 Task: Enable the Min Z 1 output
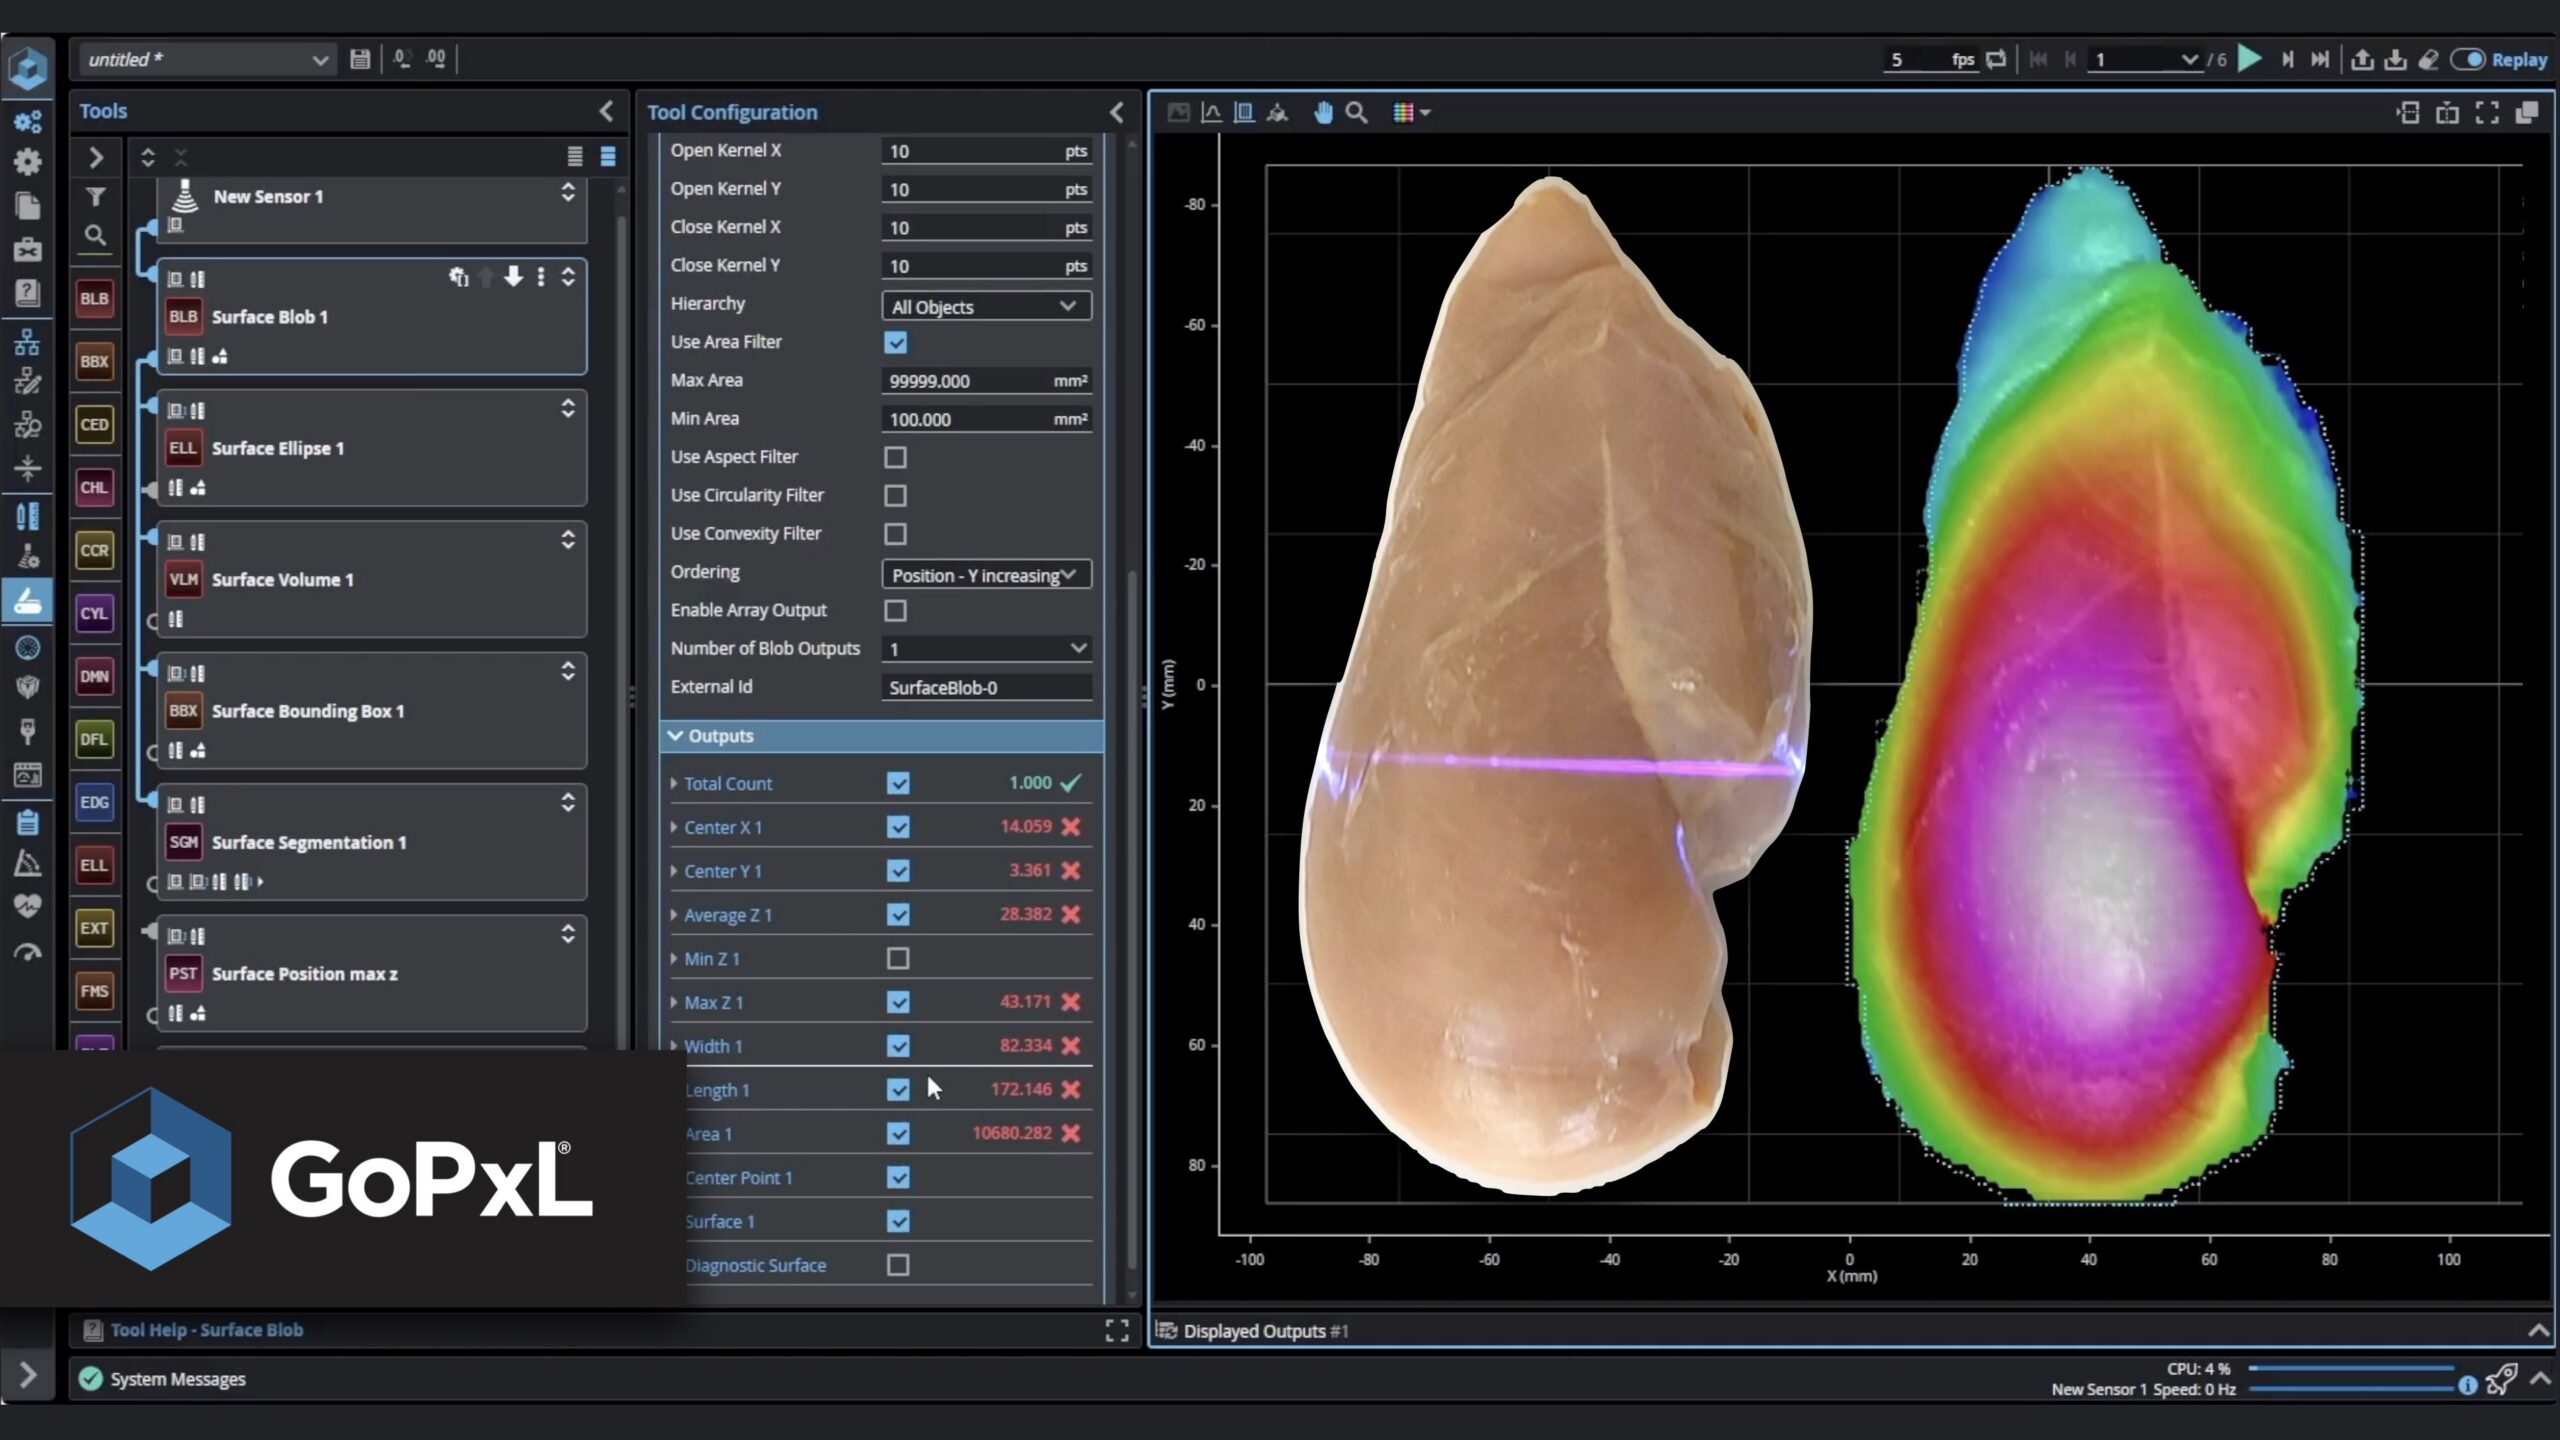point(898,959)
